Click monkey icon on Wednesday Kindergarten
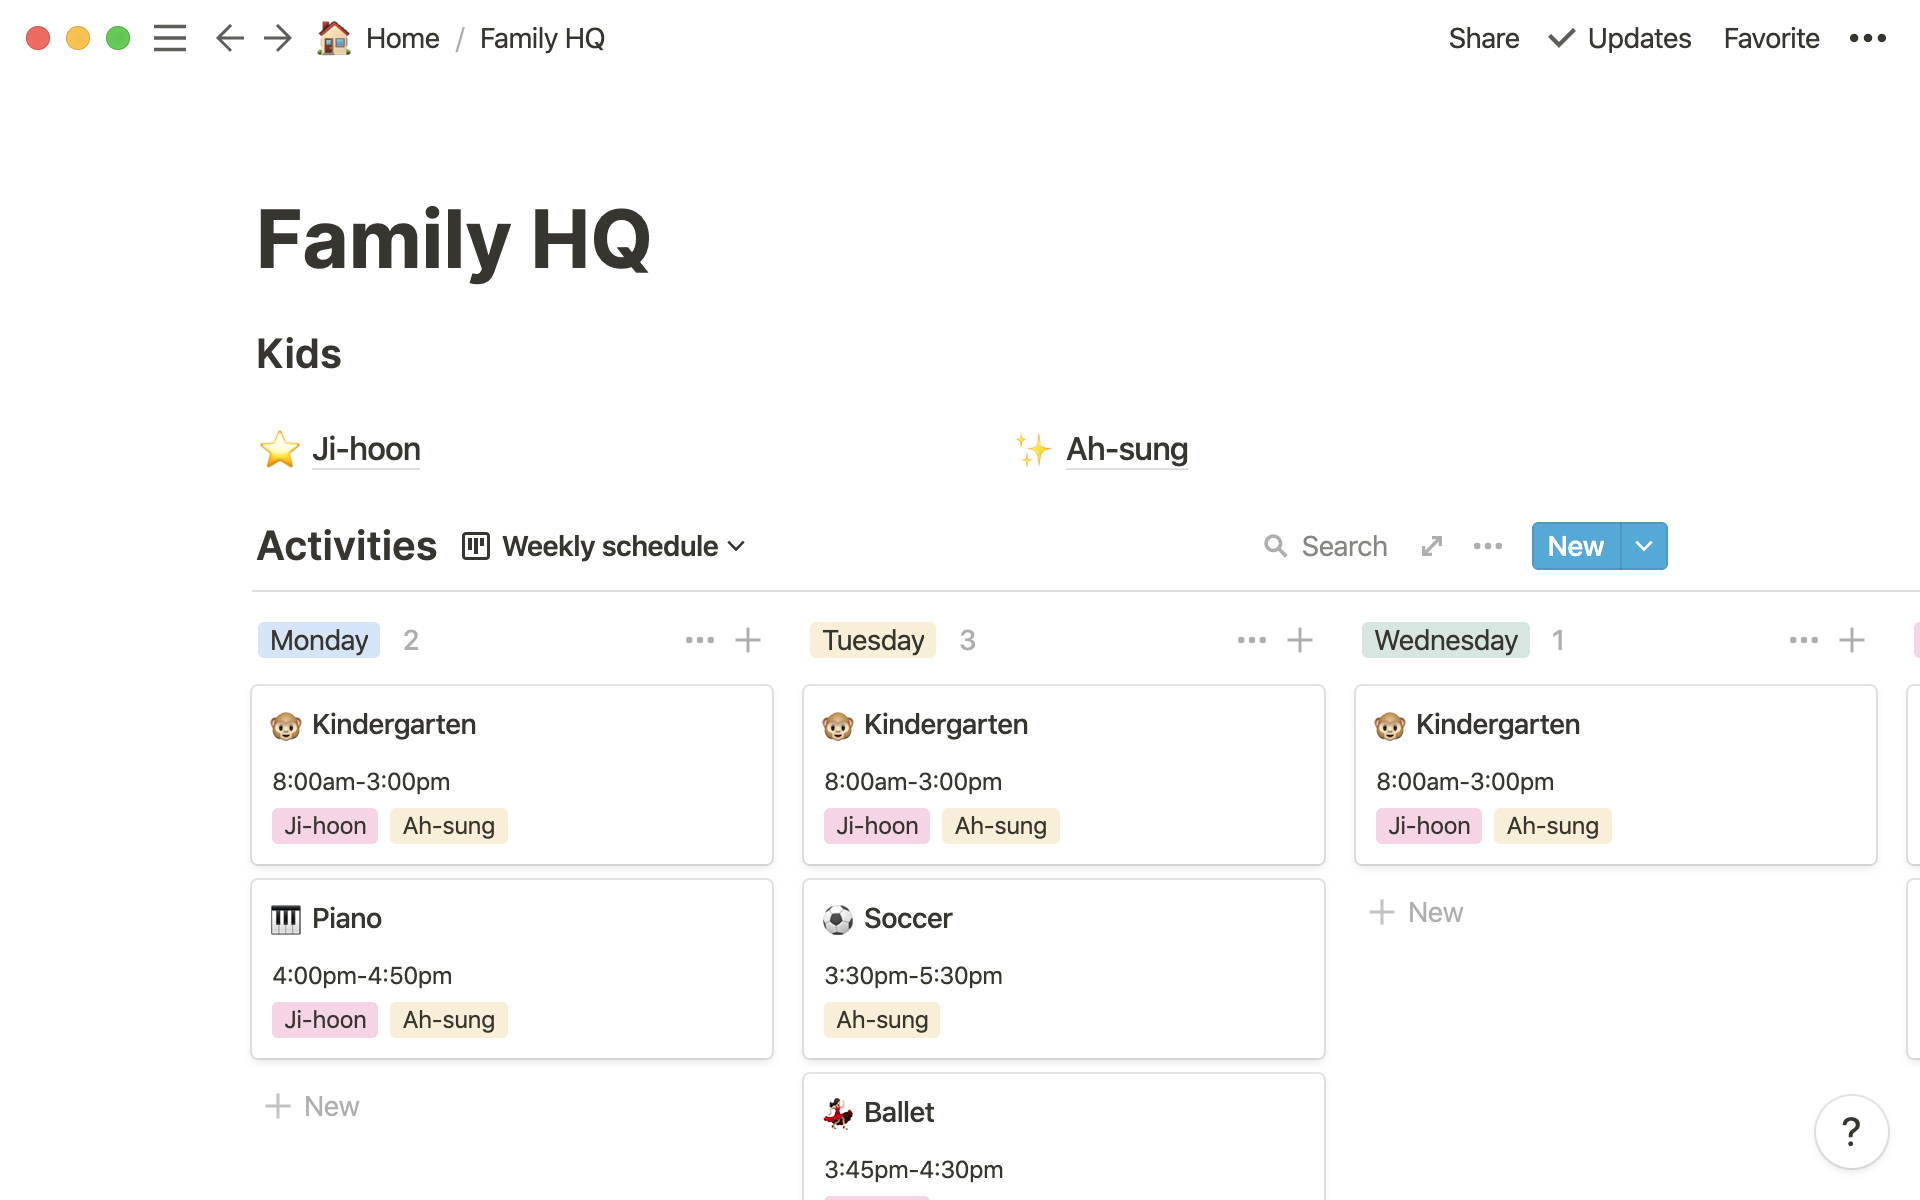 tap(1390, 725)
